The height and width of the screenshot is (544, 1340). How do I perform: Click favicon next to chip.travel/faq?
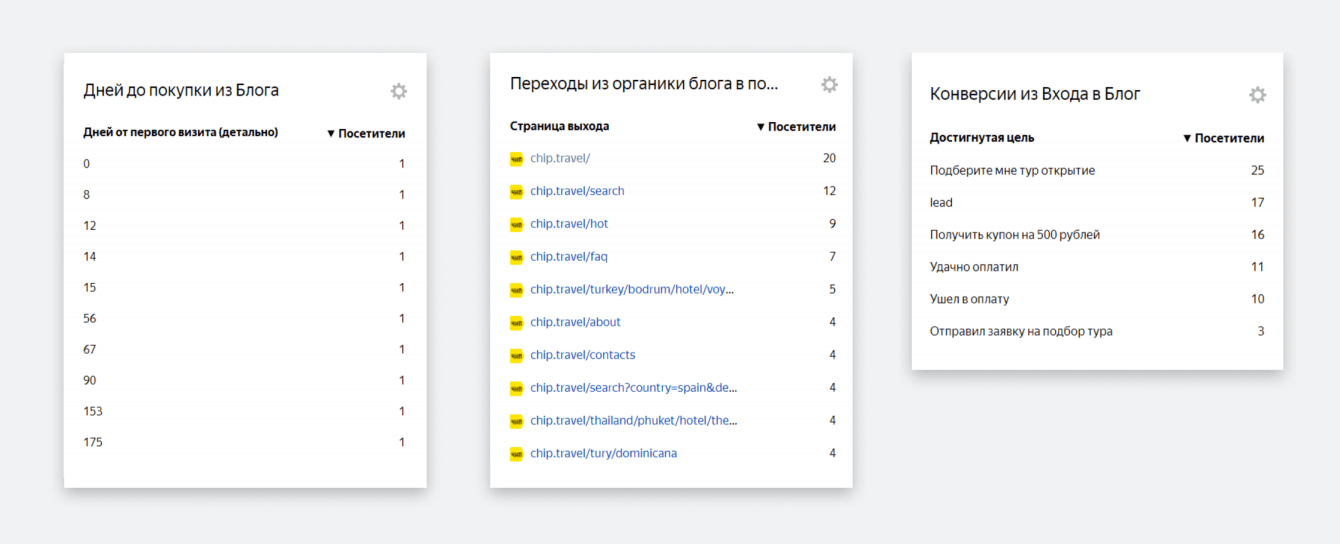517,257
